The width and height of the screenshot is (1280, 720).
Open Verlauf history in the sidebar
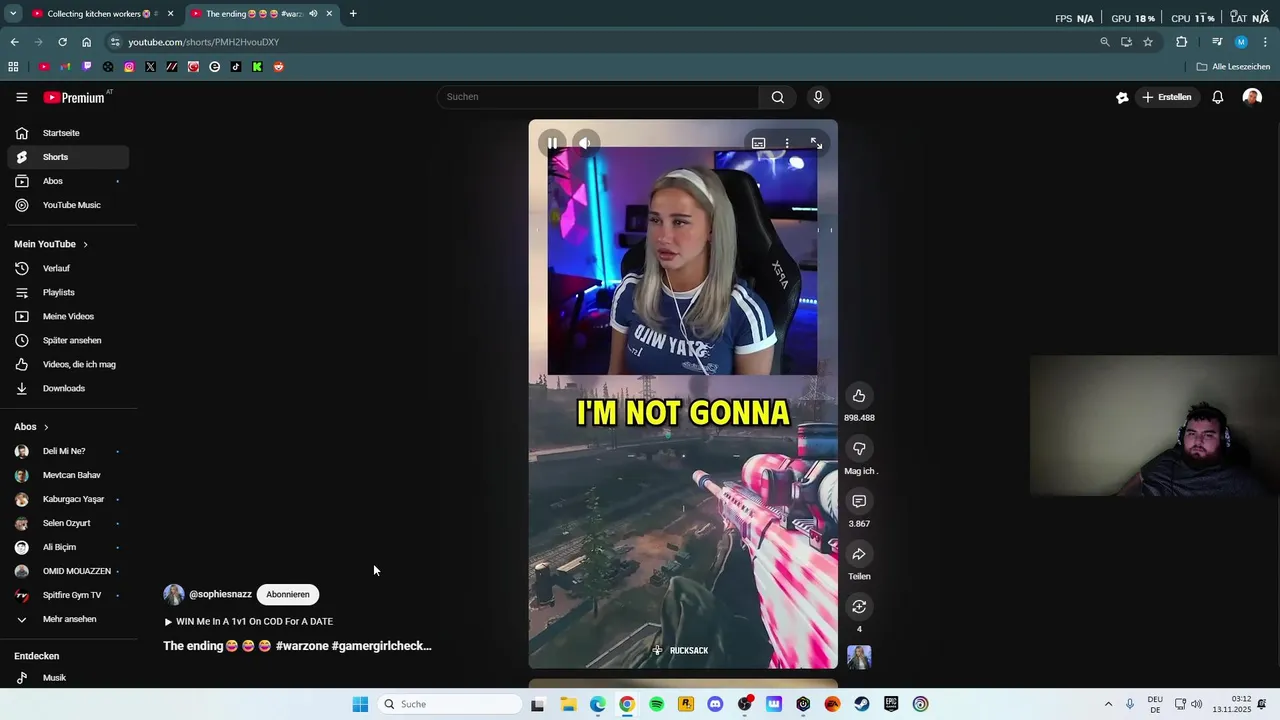68,268
